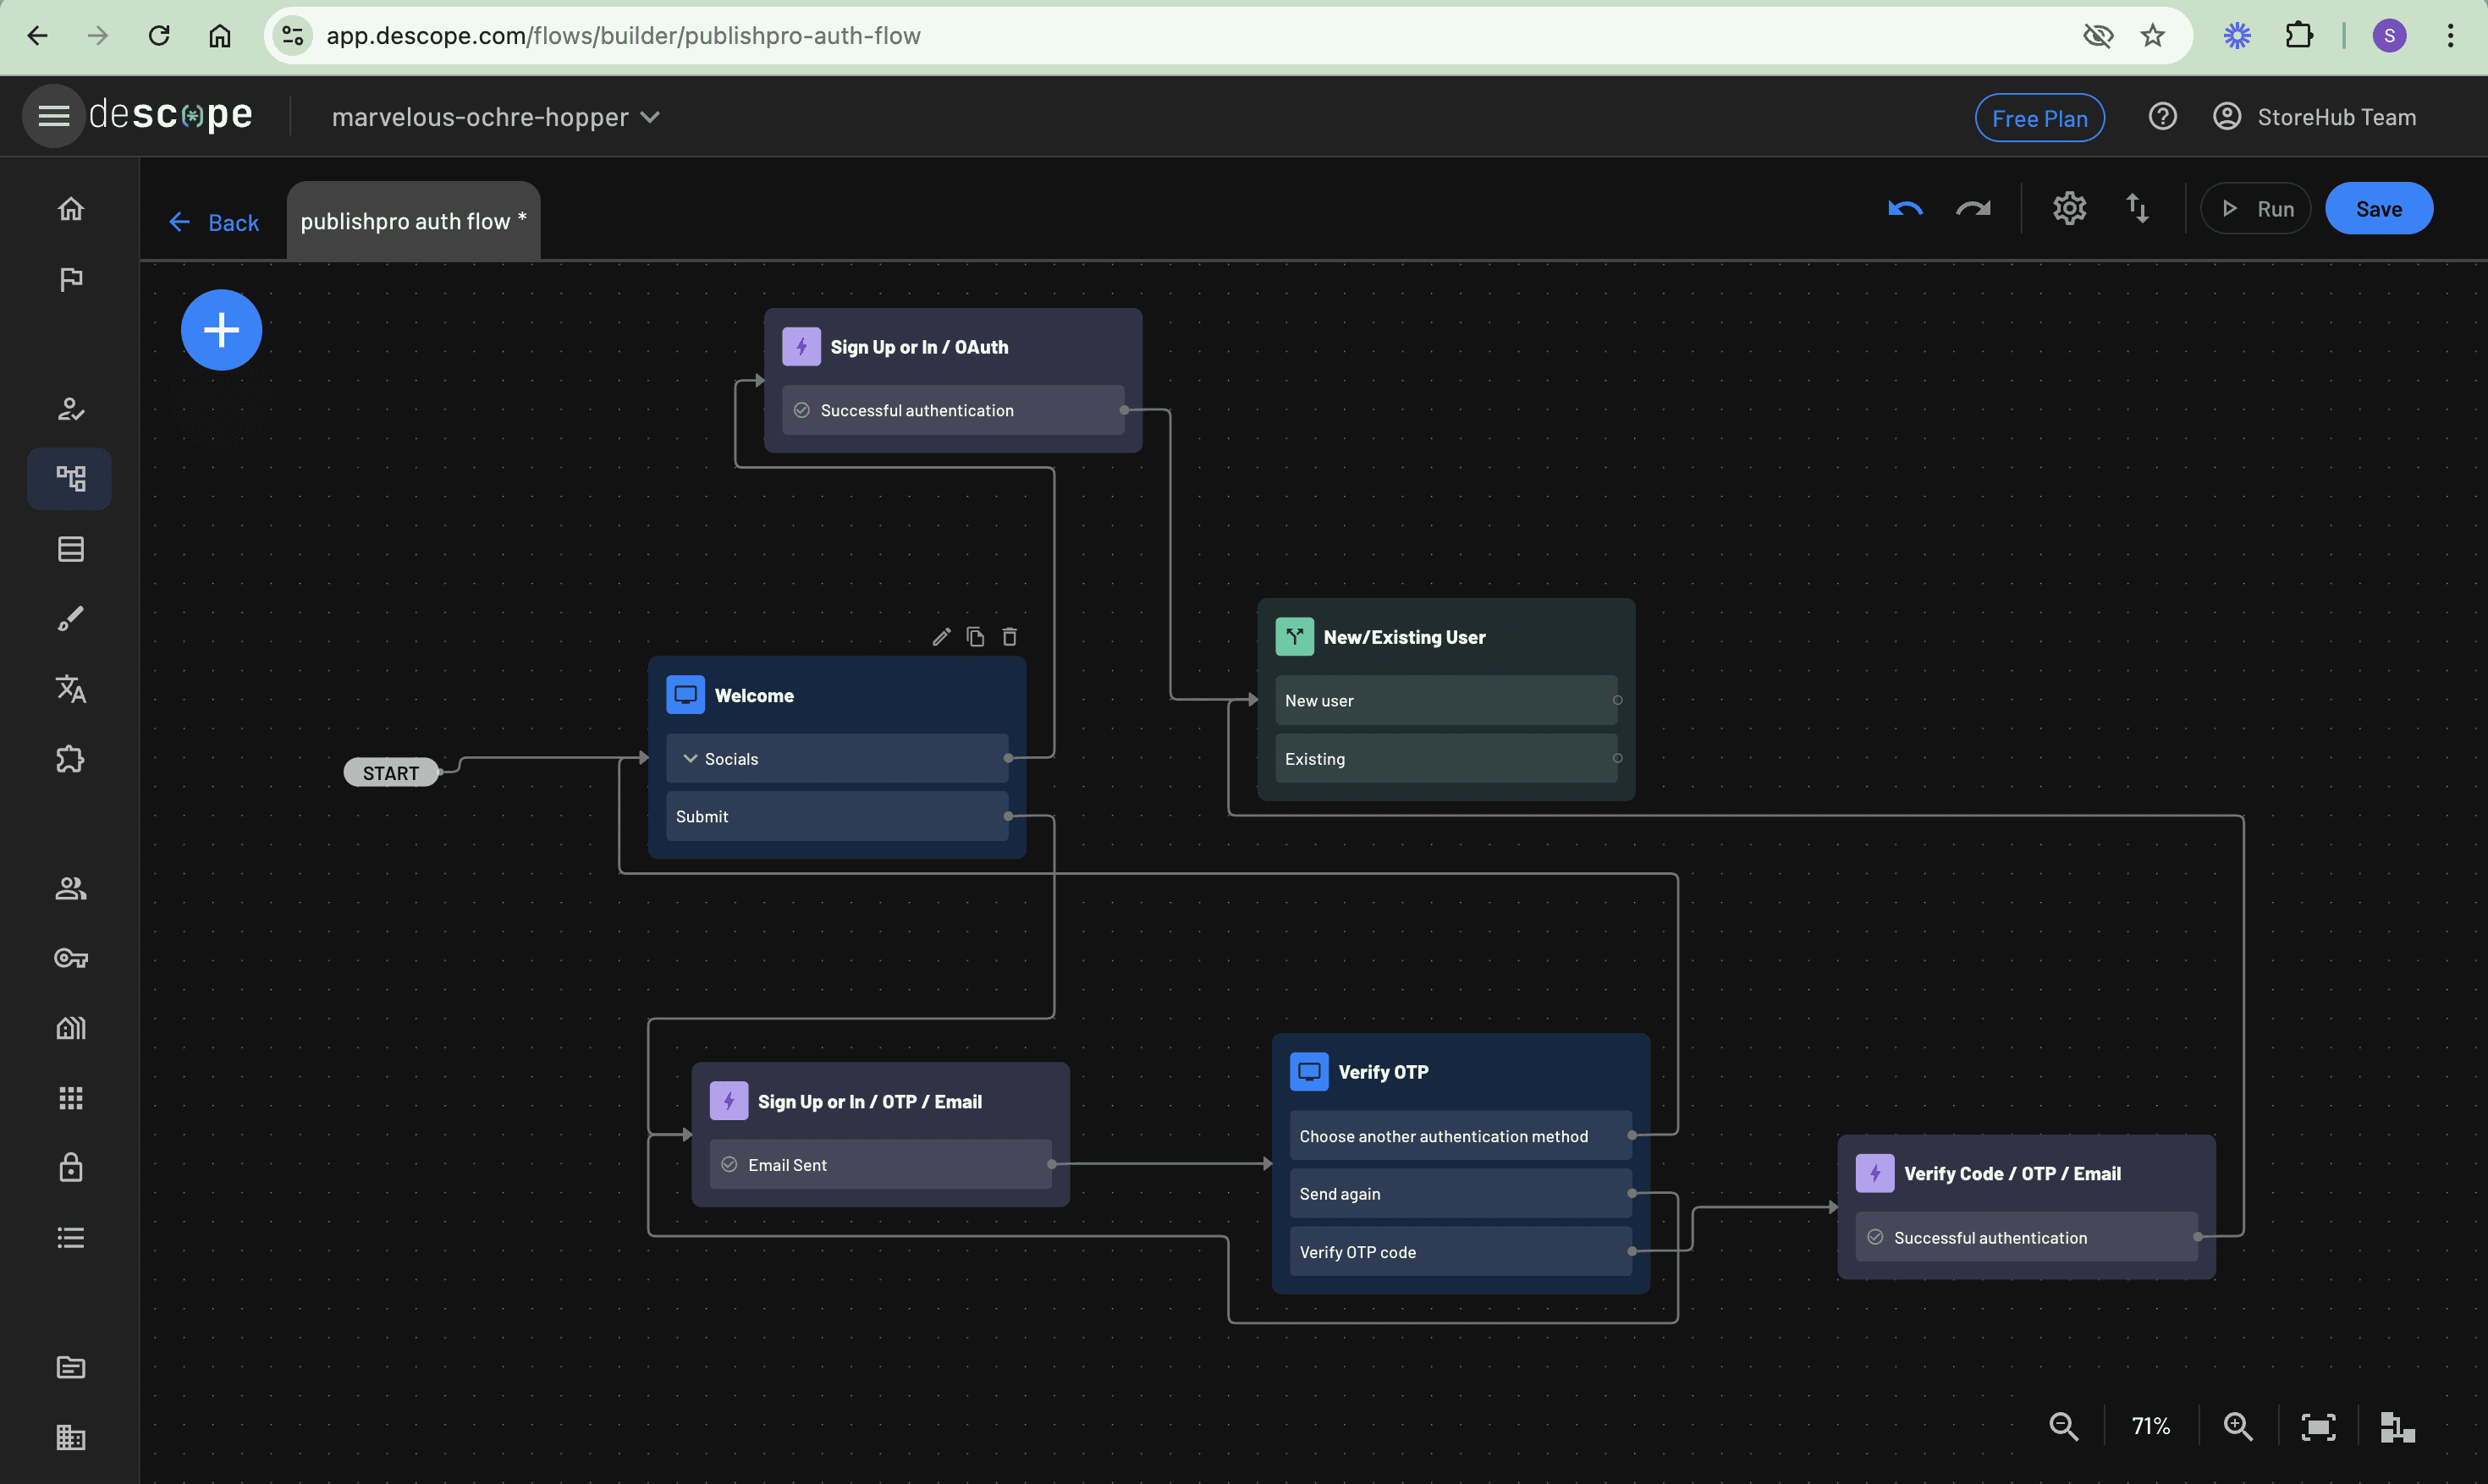Screen dimensions: 2488x1484
Task: Click the Send again row
Action: coord(1461,1194)
